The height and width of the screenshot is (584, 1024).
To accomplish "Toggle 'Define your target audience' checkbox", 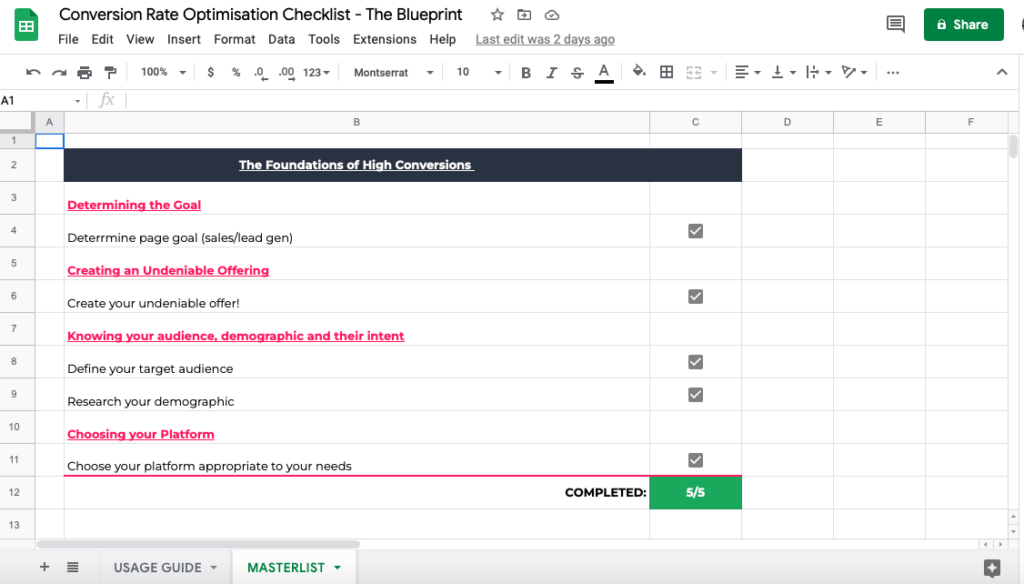I will 696,362.
